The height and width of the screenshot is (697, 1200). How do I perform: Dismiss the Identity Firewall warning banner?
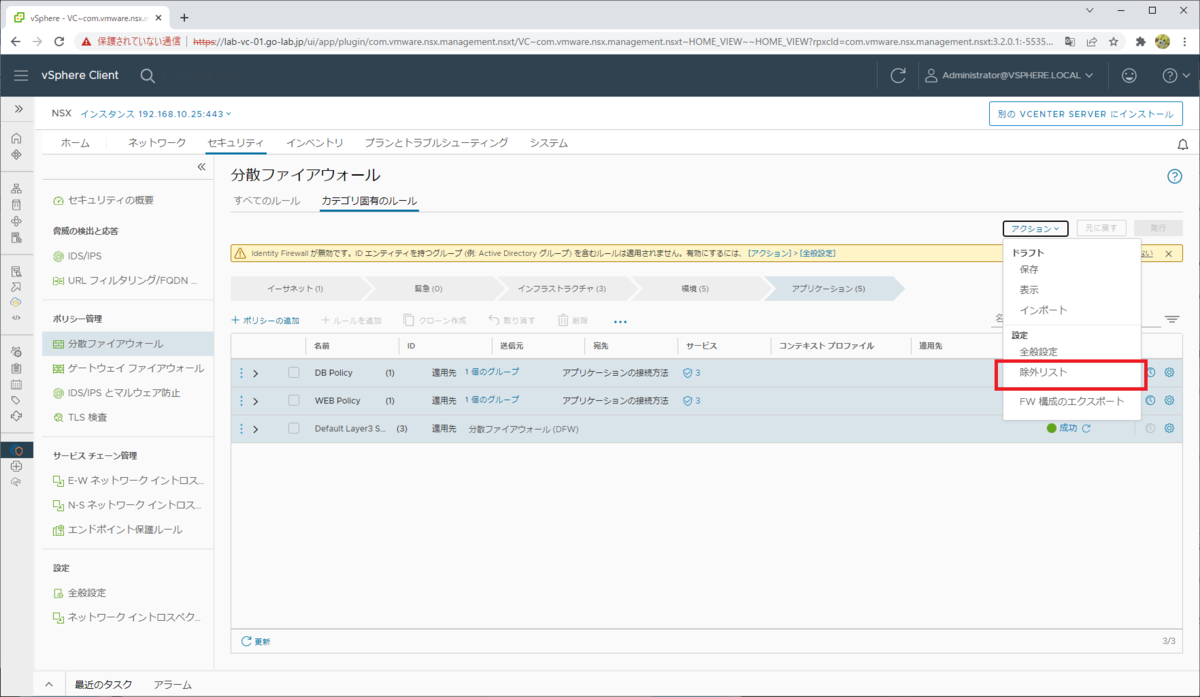click(x=1168, y=254)
